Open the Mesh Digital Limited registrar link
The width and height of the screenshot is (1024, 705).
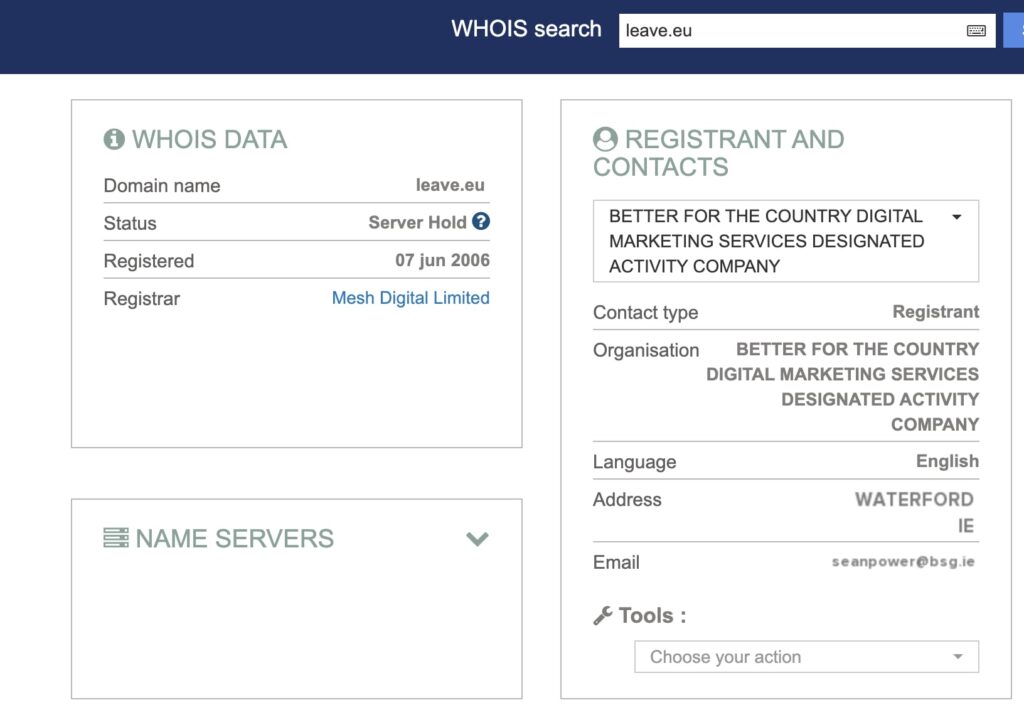tap(411, 298)
